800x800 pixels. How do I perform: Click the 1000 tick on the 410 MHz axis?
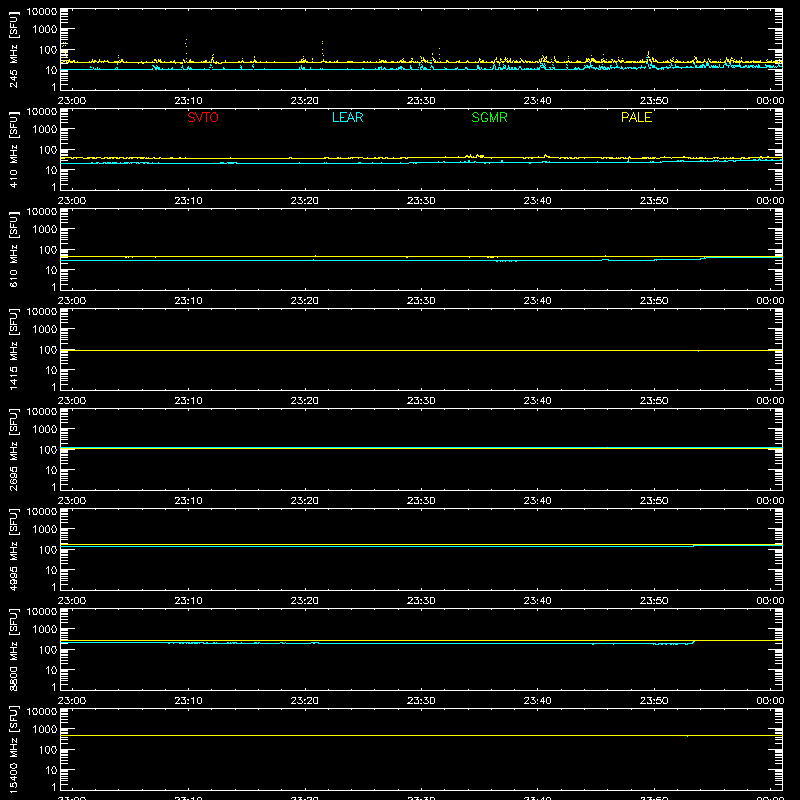(45, 130)
